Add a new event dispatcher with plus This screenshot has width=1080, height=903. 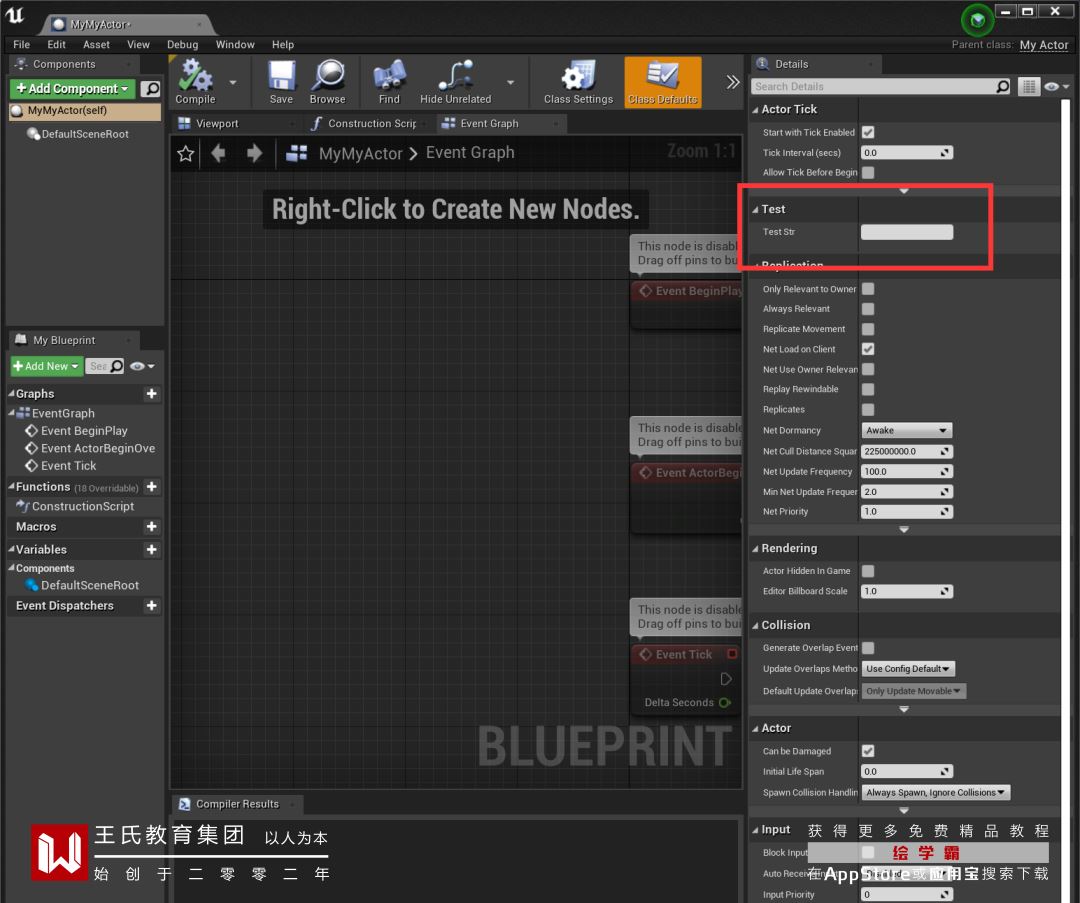click(x=152, y=605)
